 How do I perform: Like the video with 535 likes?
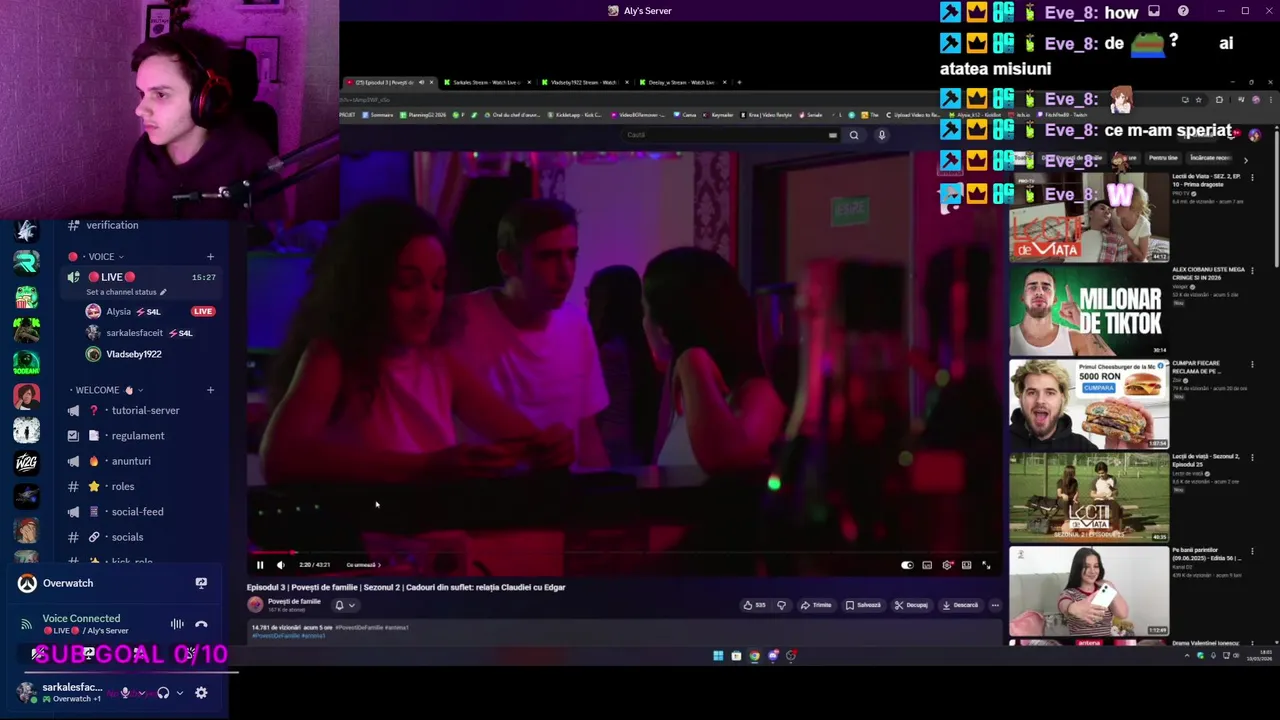[x=754, y=605]
